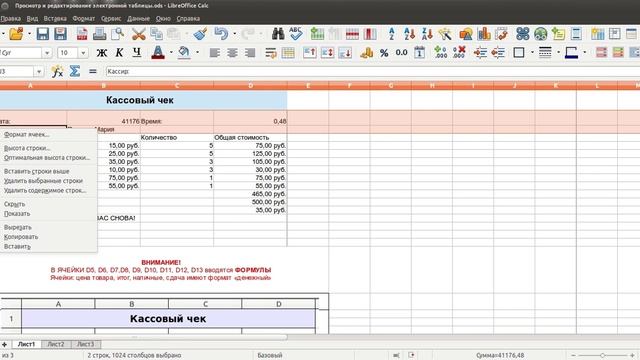This screenshot has height=360, width=640.
Task: Expand the Undo history arrow
Action: tap(234, 33)
